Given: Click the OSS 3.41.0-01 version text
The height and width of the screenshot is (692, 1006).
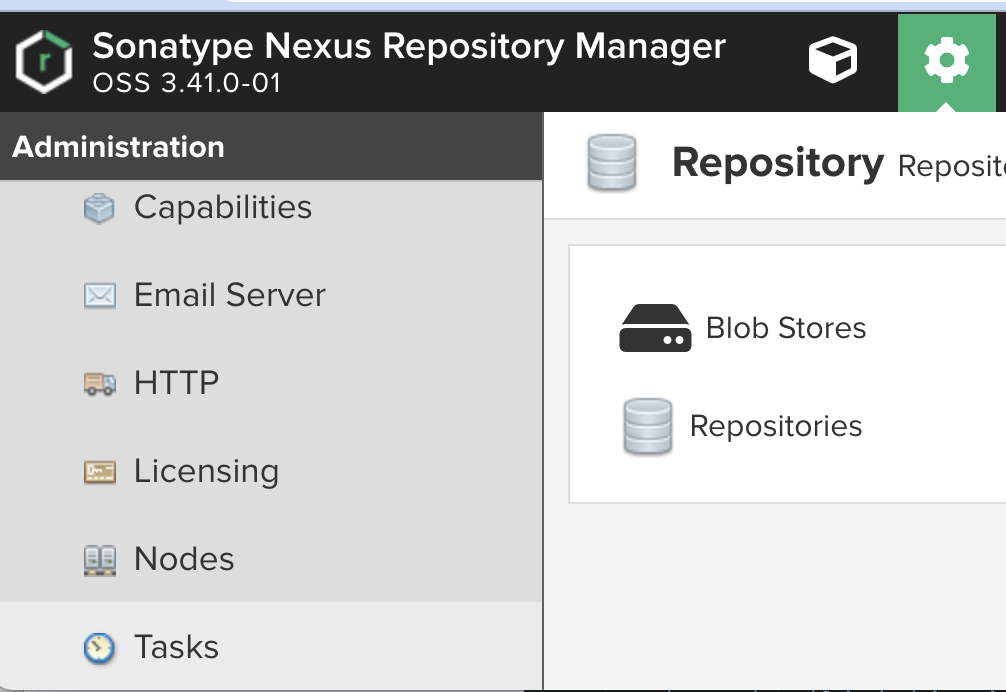Looking at the screenshot, I should [187, 83].
